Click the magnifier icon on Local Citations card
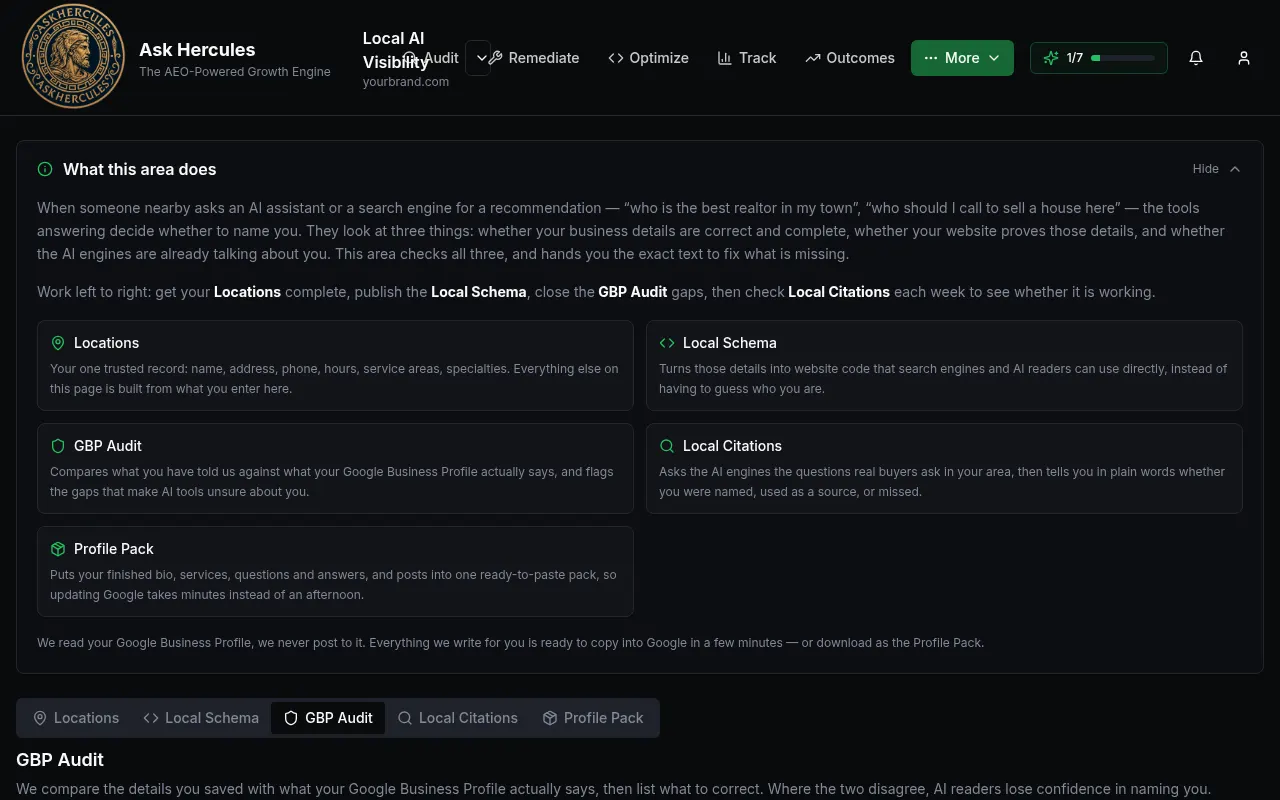1280x800 pixels. click(667, 446)
